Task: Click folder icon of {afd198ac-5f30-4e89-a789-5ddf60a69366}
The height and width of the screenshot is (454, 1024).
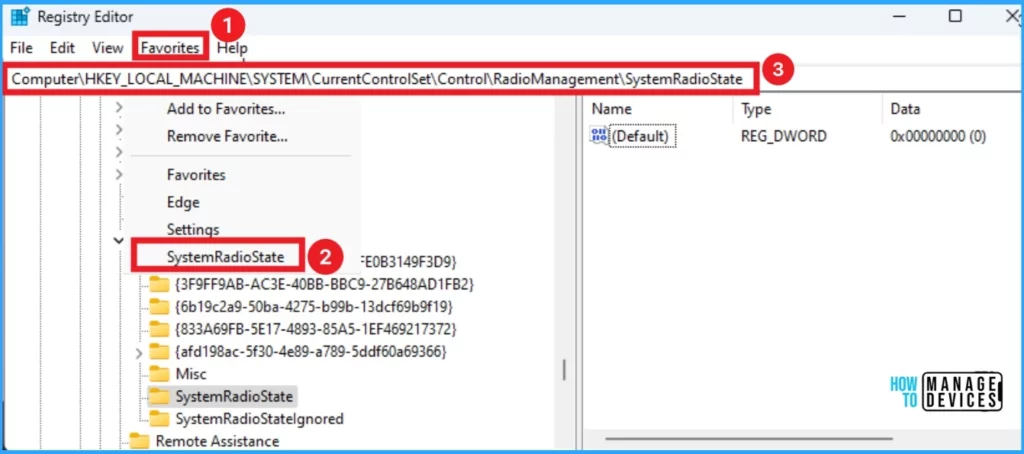Action: (x=159, y=352)
